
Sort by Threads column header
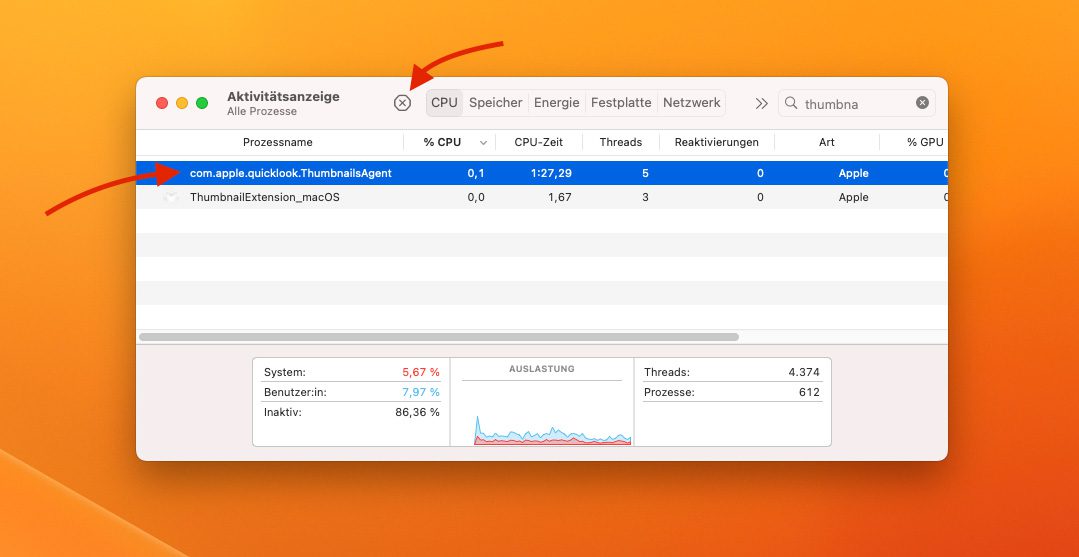pyautogui.click(x=620, y=143)
